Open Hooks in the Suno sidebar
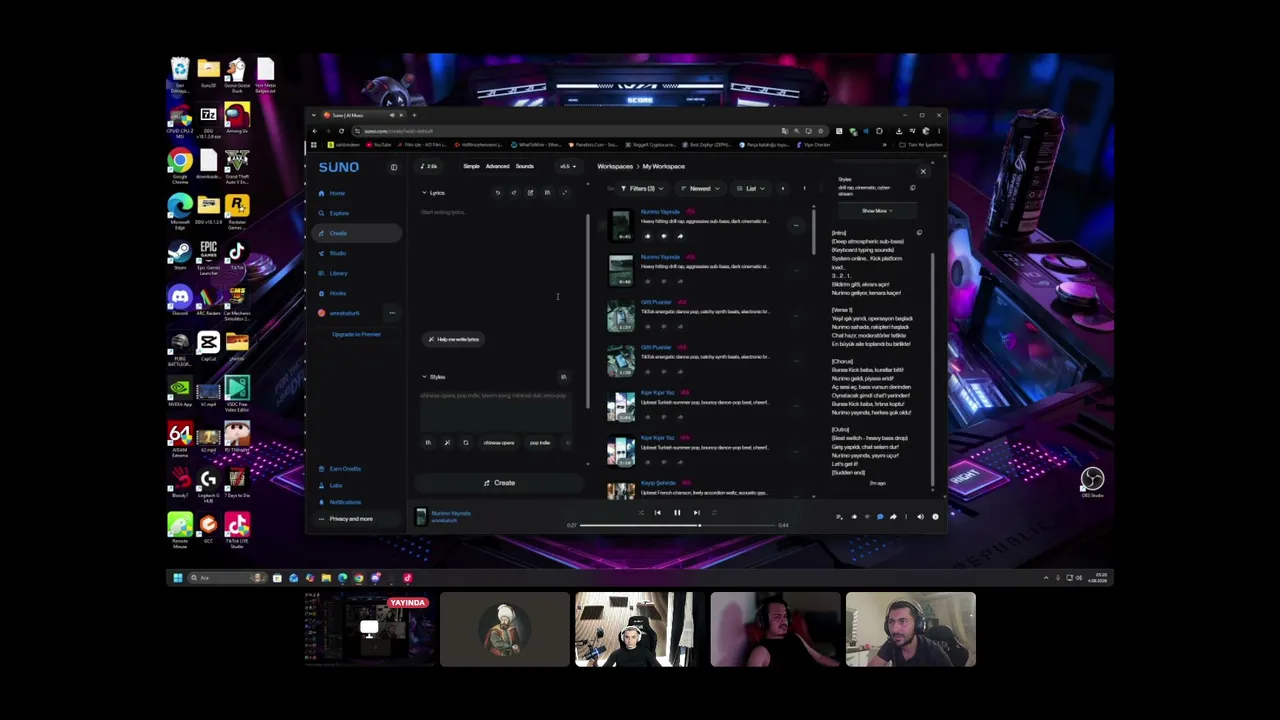Image resolution: width=1280 pixels, height=720 pixels. 338,293
